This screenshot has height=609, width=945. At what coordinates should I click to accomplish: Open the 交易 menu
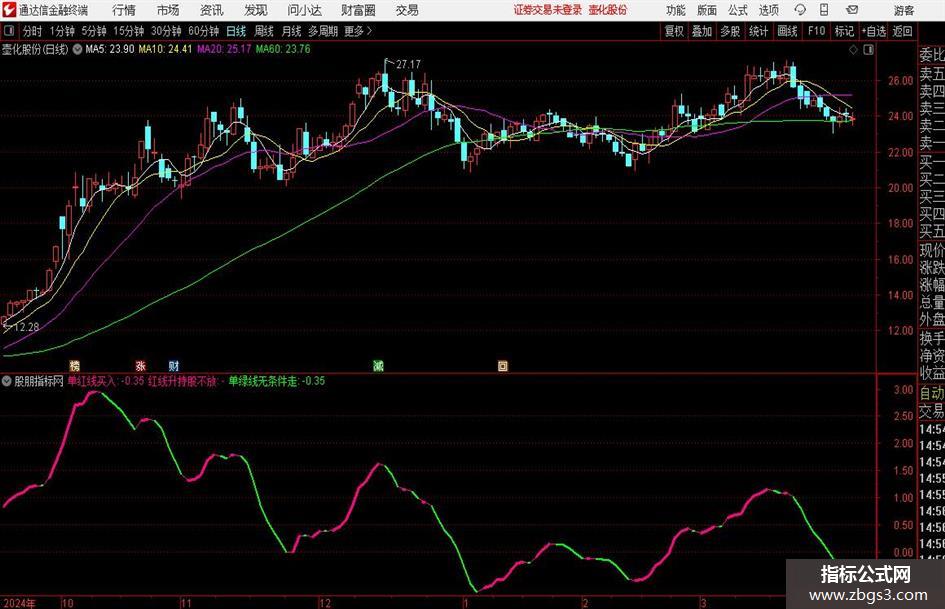coord(407,10)
